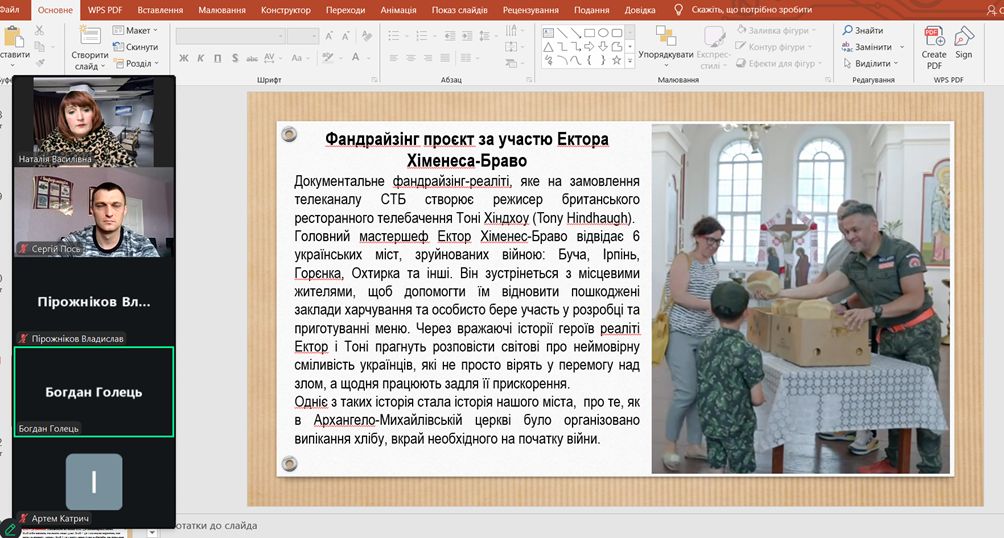
Task: Open the Section (Розділ) dropdown
Action: 135,63
